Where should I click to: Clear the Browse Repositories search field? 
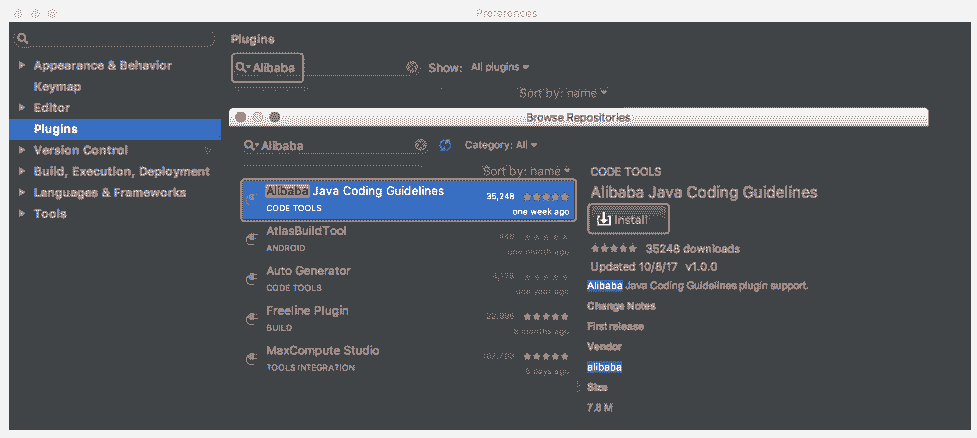(x=421, y=145)
